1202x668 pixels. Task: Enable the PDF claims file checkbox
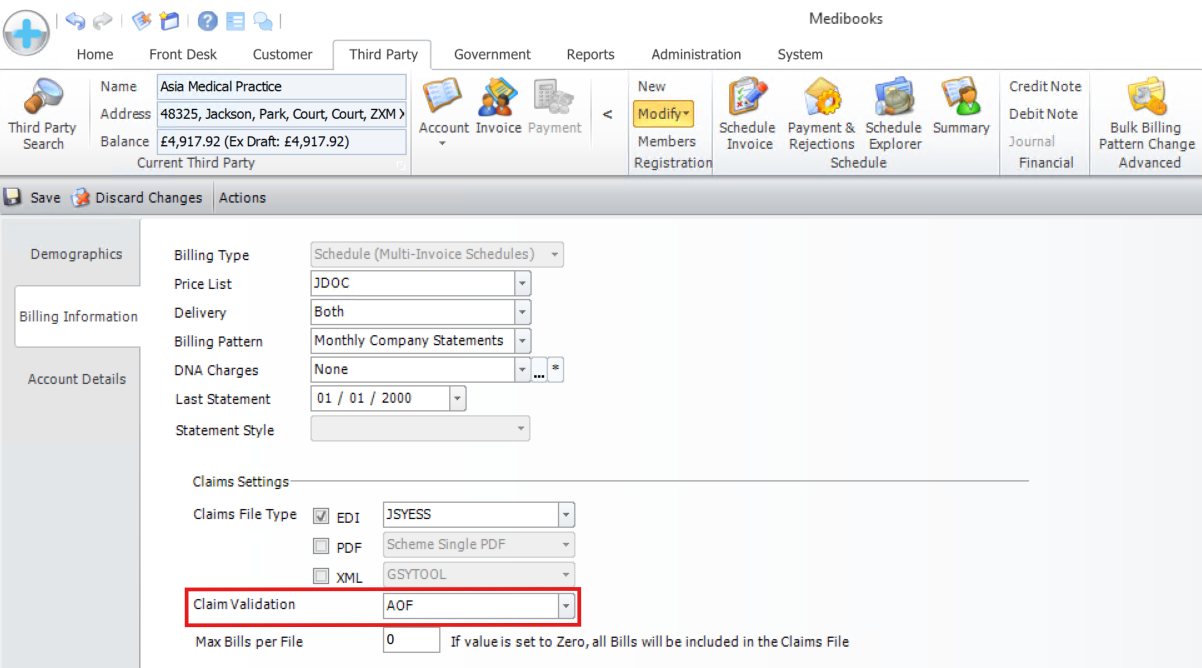(x=321, y=546)
